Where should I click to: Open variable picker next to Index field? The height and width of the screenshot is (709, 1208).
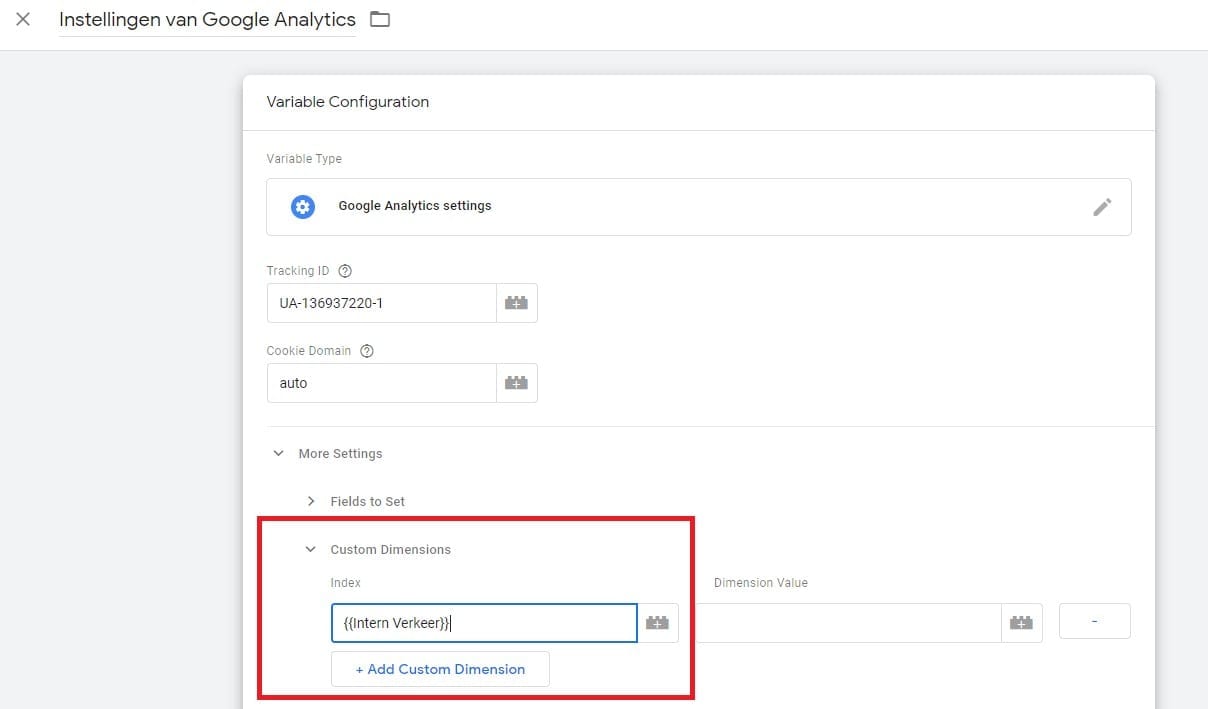click(657, 623)
